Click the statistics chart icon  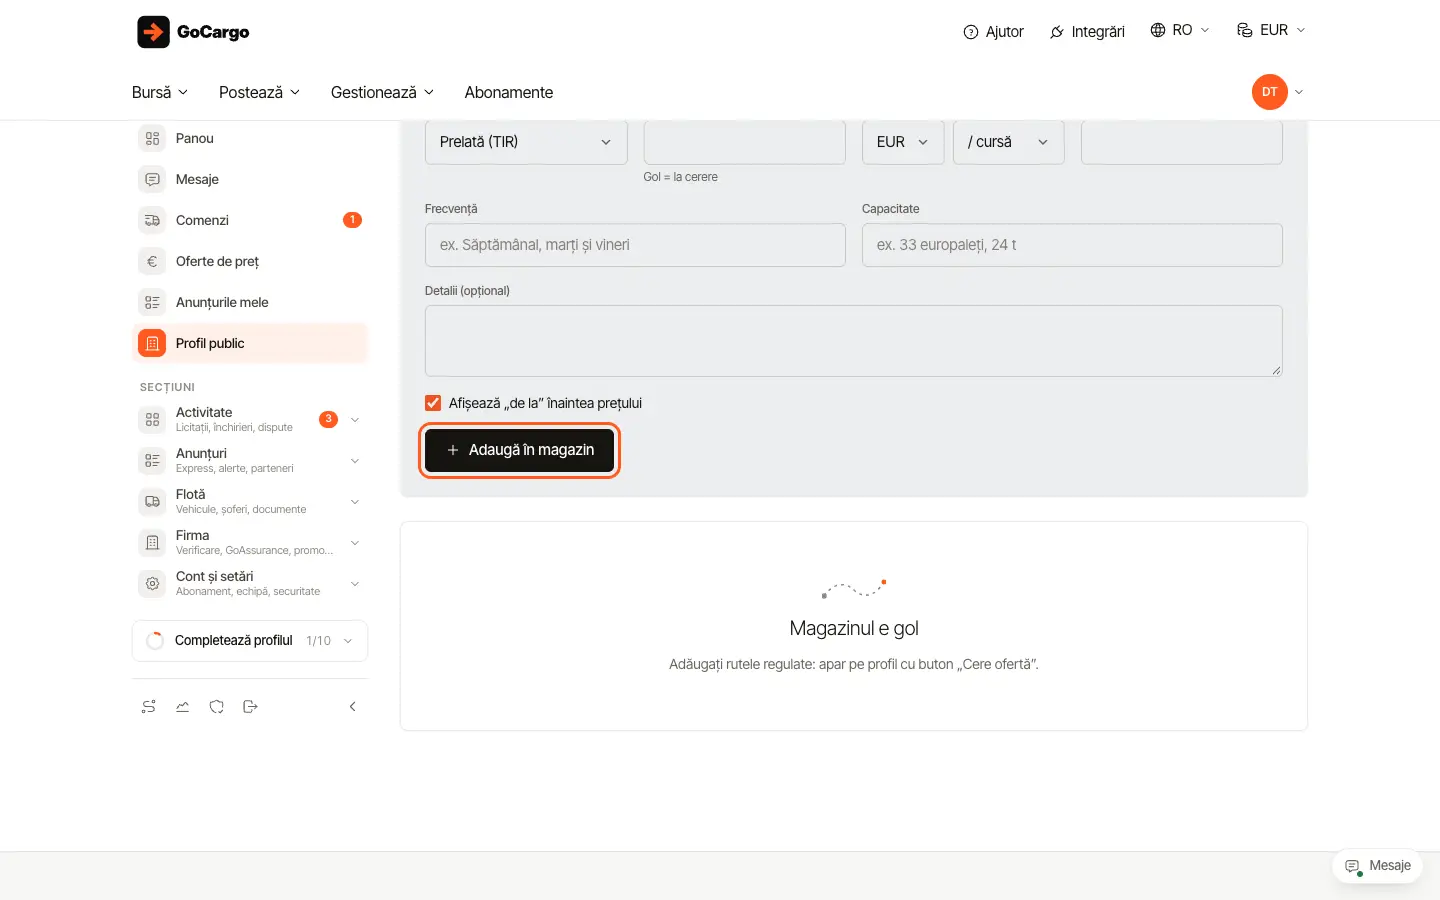tap(183, 707)
